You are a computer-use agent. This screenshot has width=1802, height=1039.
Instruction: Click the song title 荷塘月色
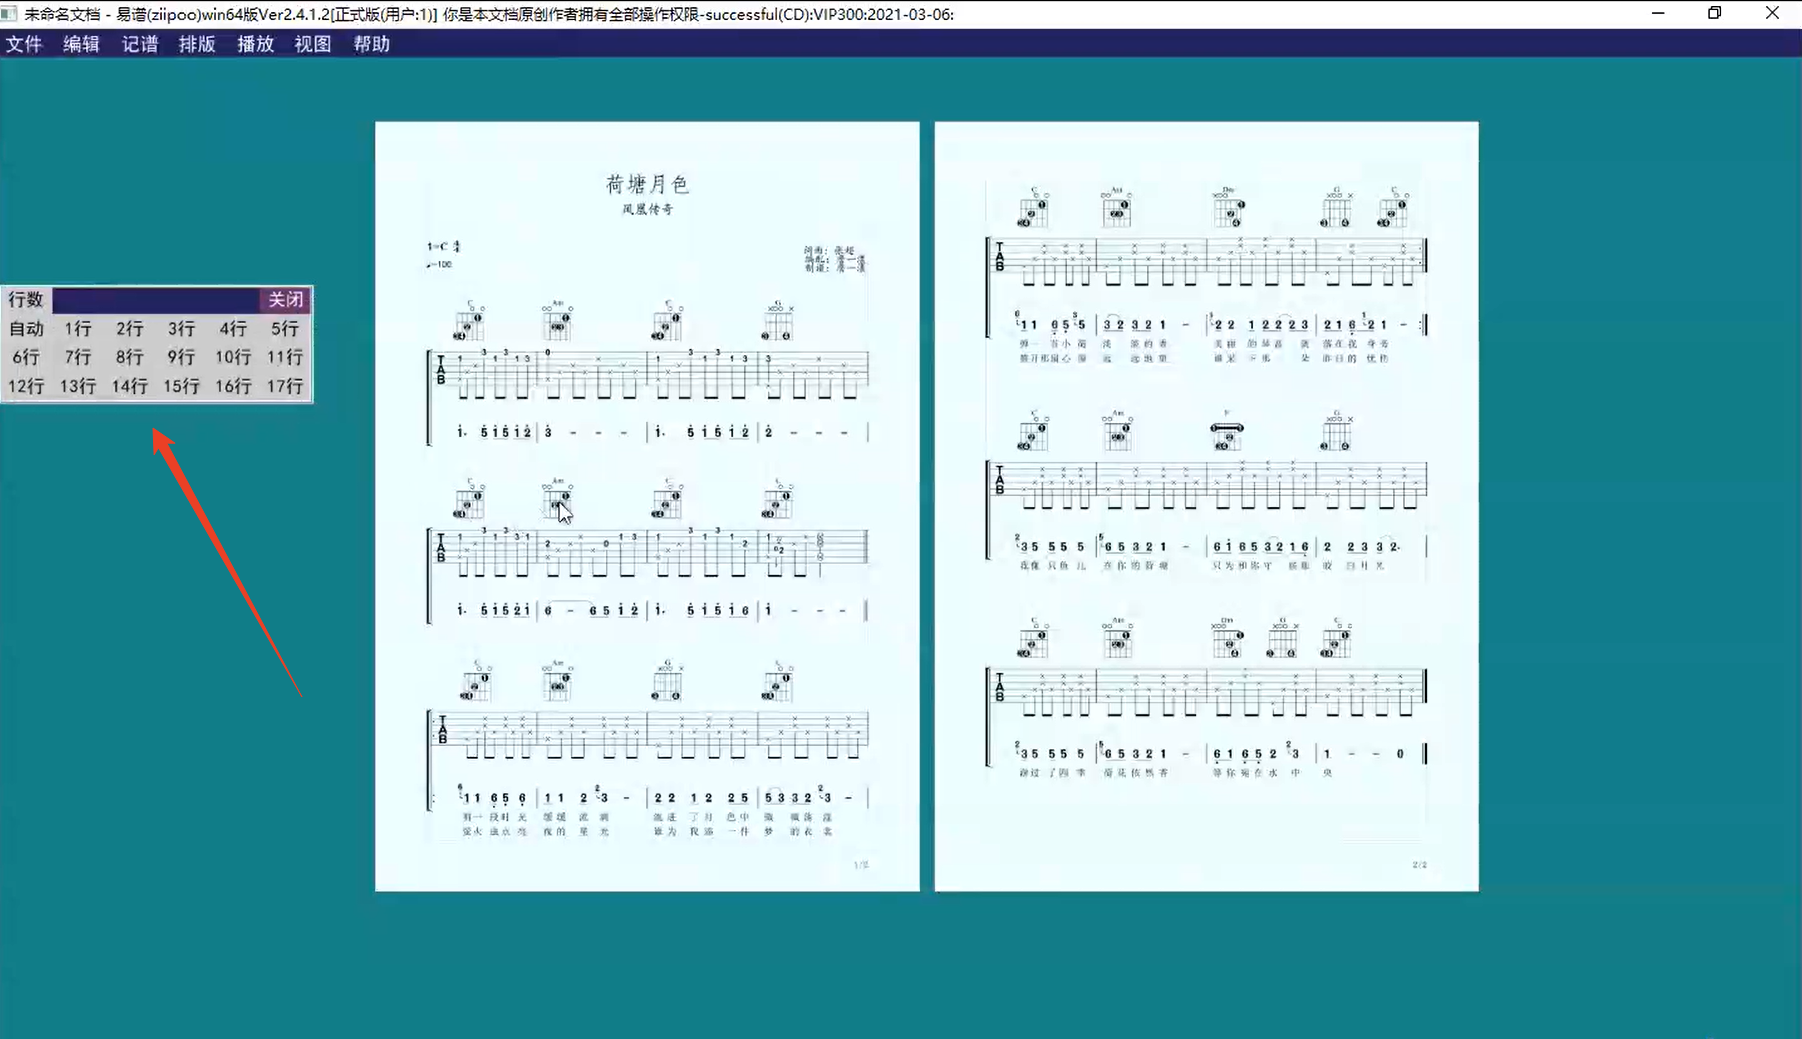(647, 184)
